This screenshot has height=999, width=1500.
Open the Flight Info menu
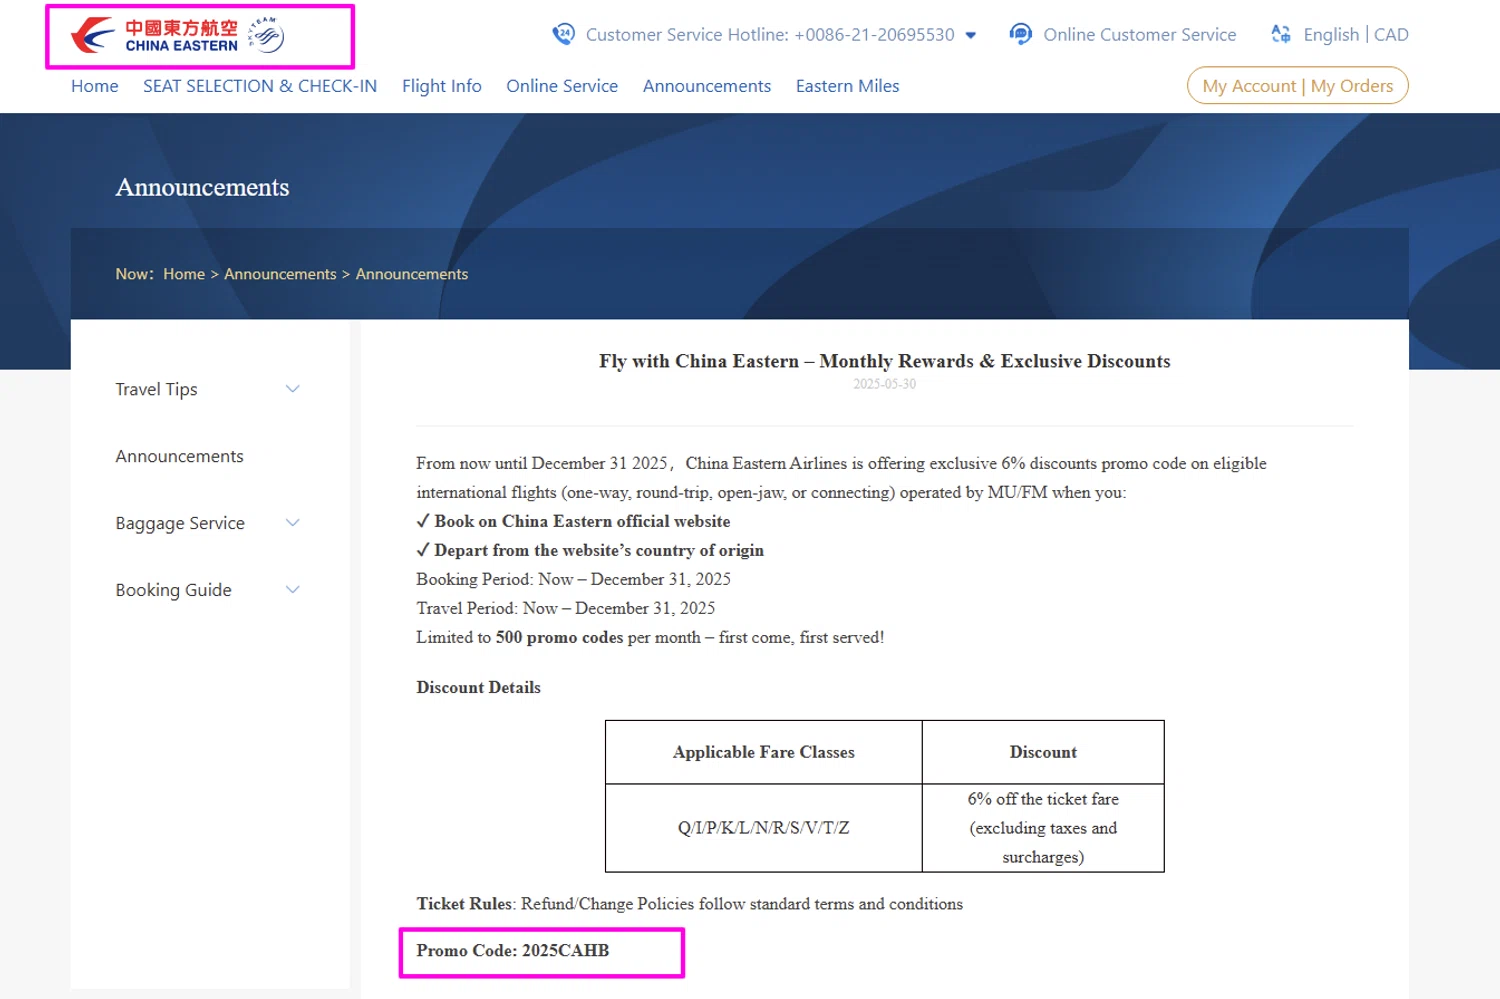442,86
